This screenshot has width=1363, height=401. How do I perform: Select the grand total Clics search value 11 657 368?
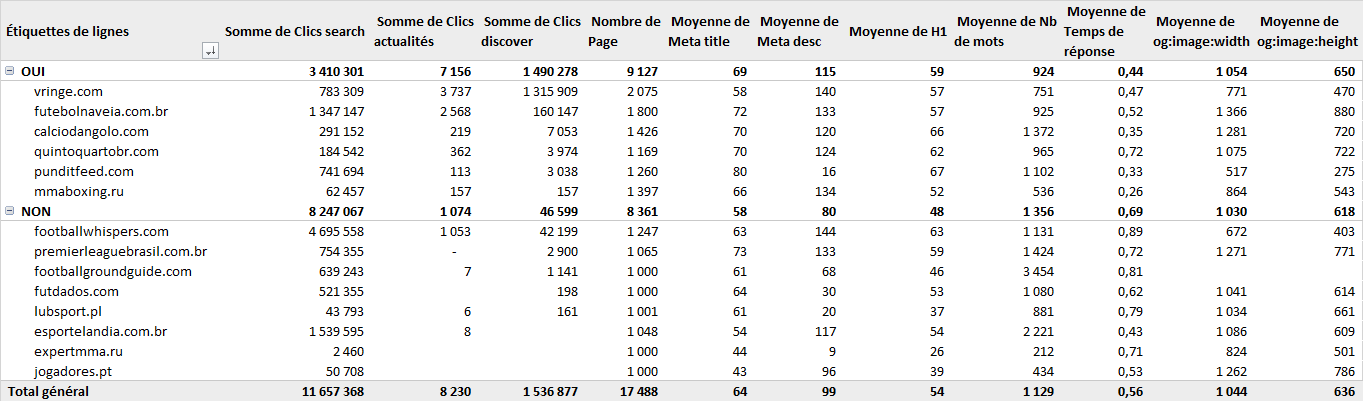pos(326,391)
